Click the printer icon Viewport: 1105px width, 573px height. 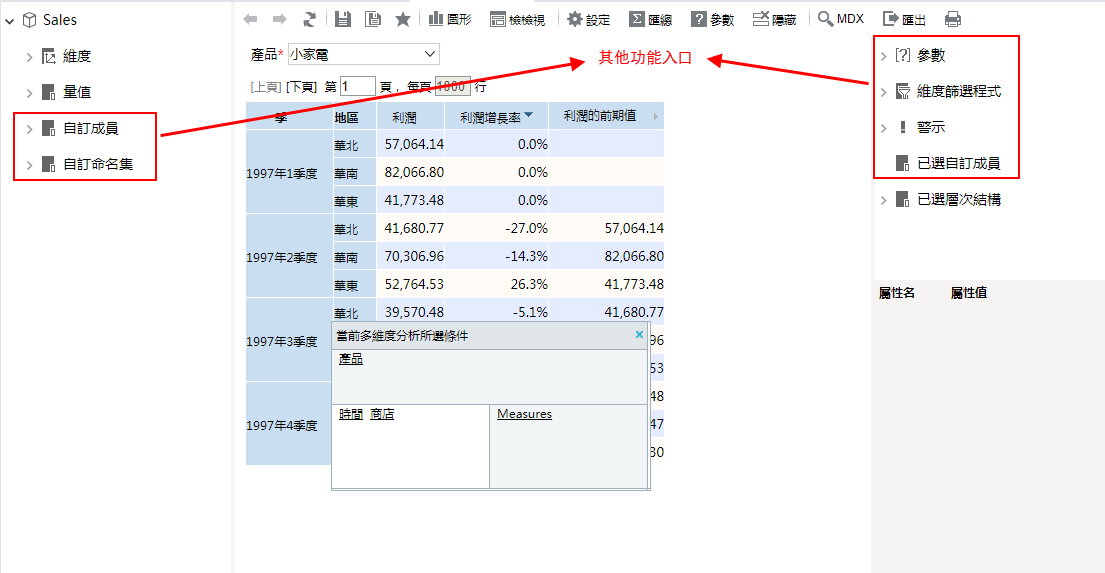coord(953,19)
